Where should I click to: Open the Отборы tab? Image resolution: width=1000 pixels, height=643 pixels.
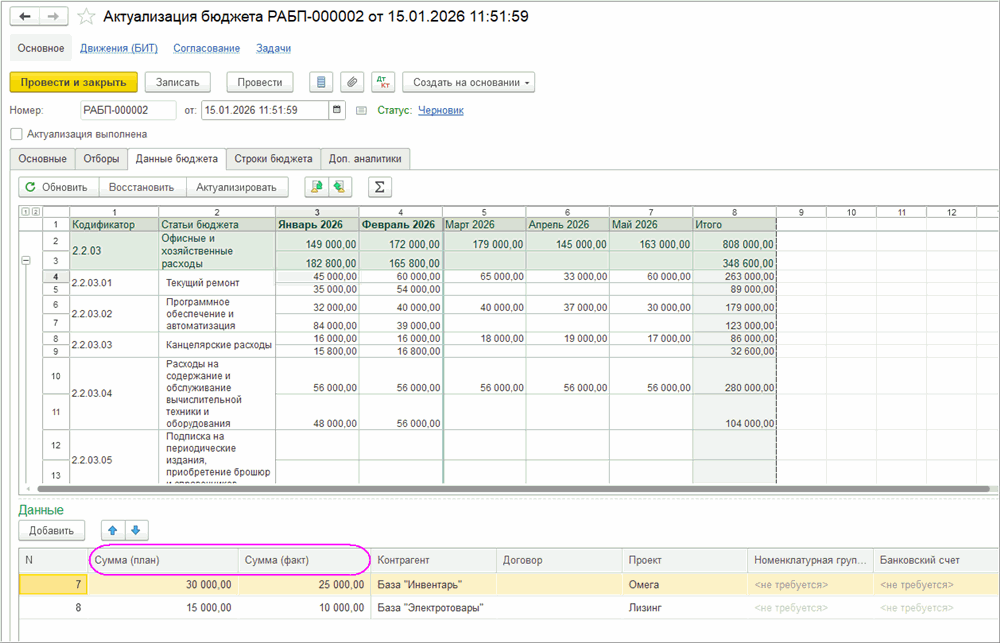click(x=101, y=159)
